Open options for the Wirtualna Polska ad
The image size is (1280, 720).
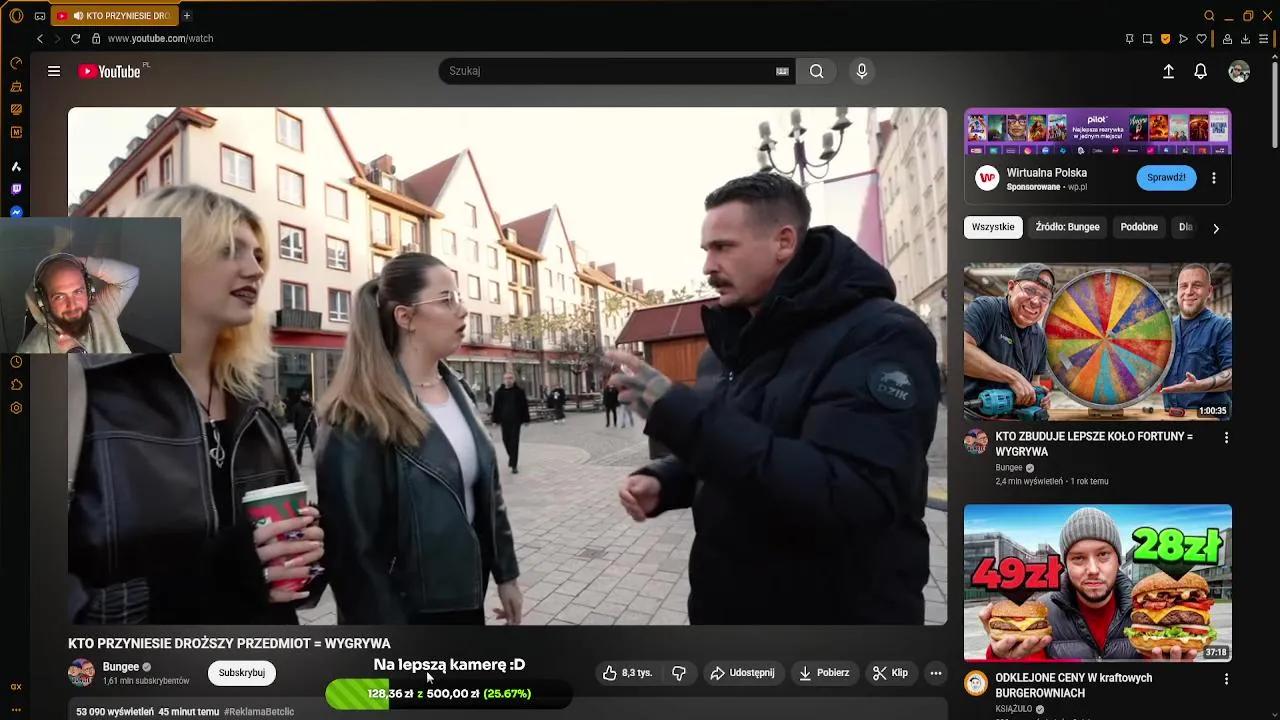[x=1214, y=178]
